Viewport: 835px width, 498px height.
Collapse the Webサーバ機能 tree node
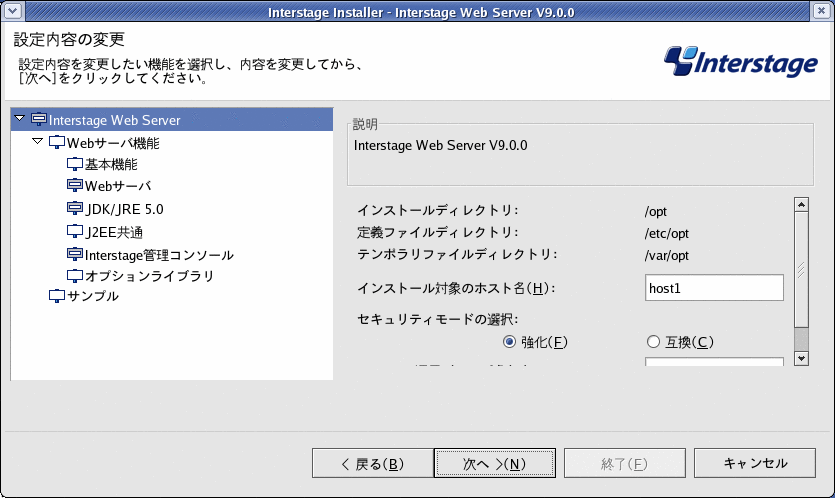pos(37,141)
